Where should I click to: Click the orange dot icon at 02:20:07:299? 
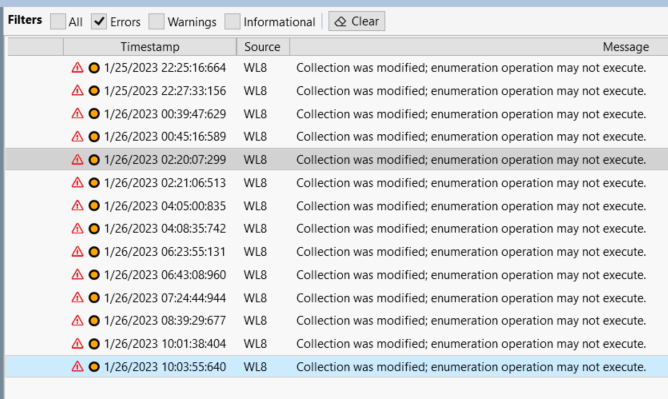pyautogui.click(x=94, y=160)
